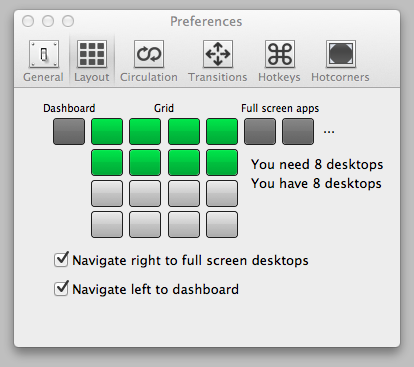Image resolution: width=414 pixels, height=367 pixels.
Task: Click the 'Dashboard' label
Action: 69,108
